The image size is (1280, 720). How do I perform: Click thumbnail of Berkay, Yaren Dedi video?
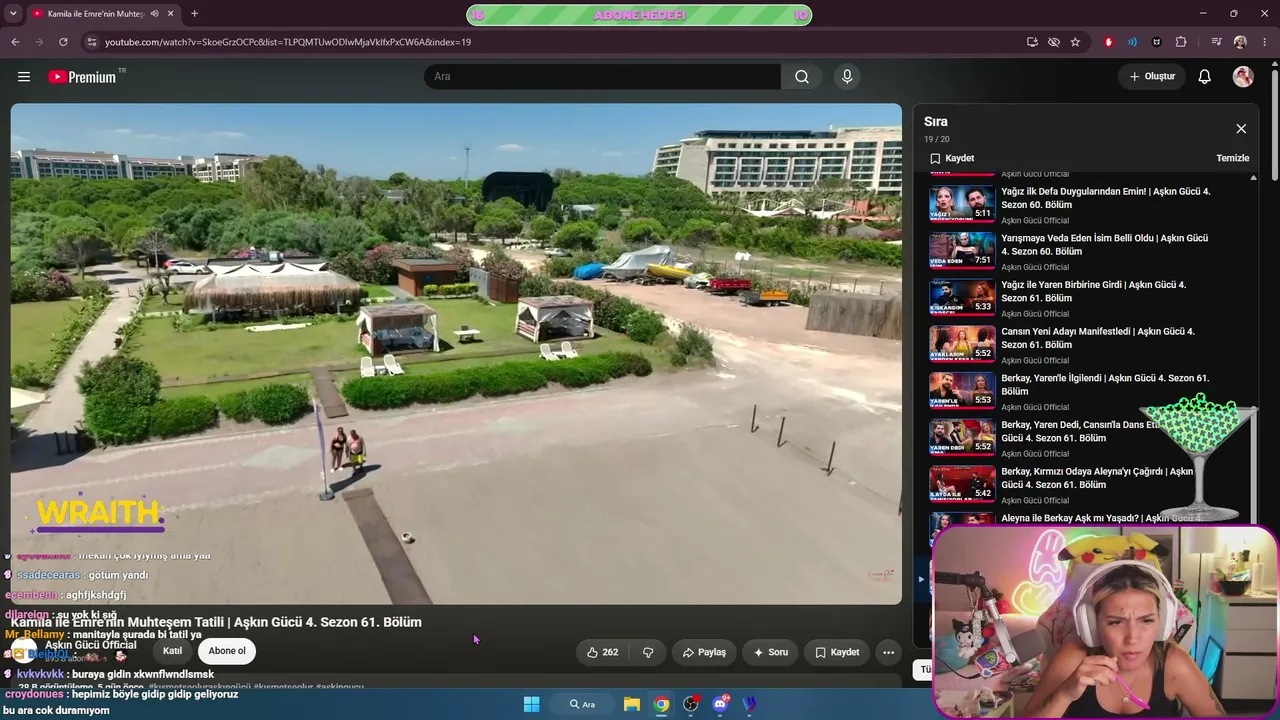(962, 437)
